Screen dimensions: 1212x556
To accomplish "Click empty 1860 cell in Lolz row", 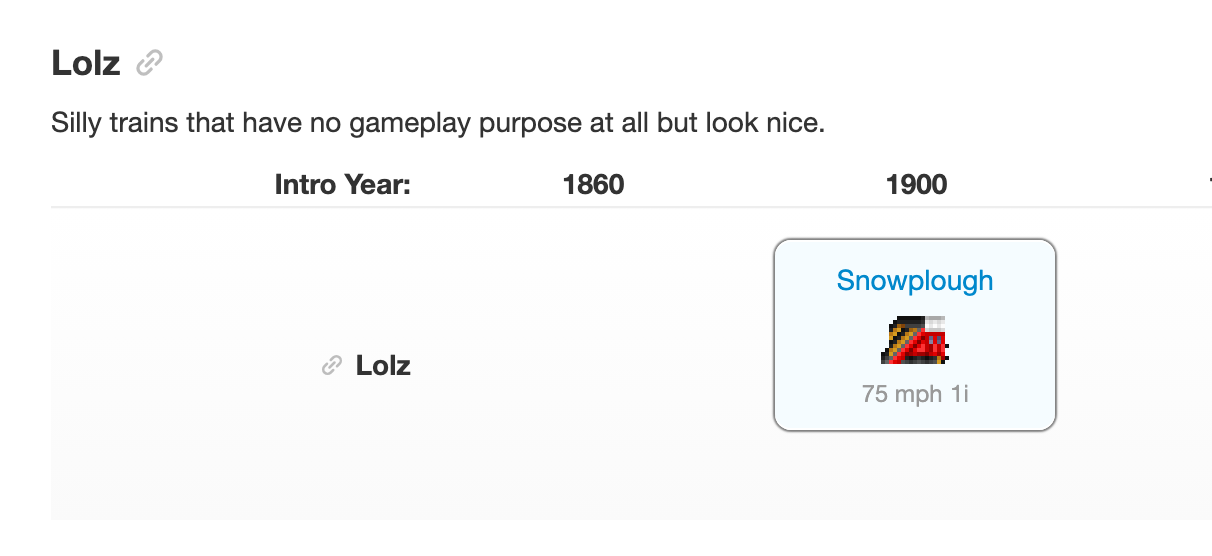I will click(x=593, y=366).
